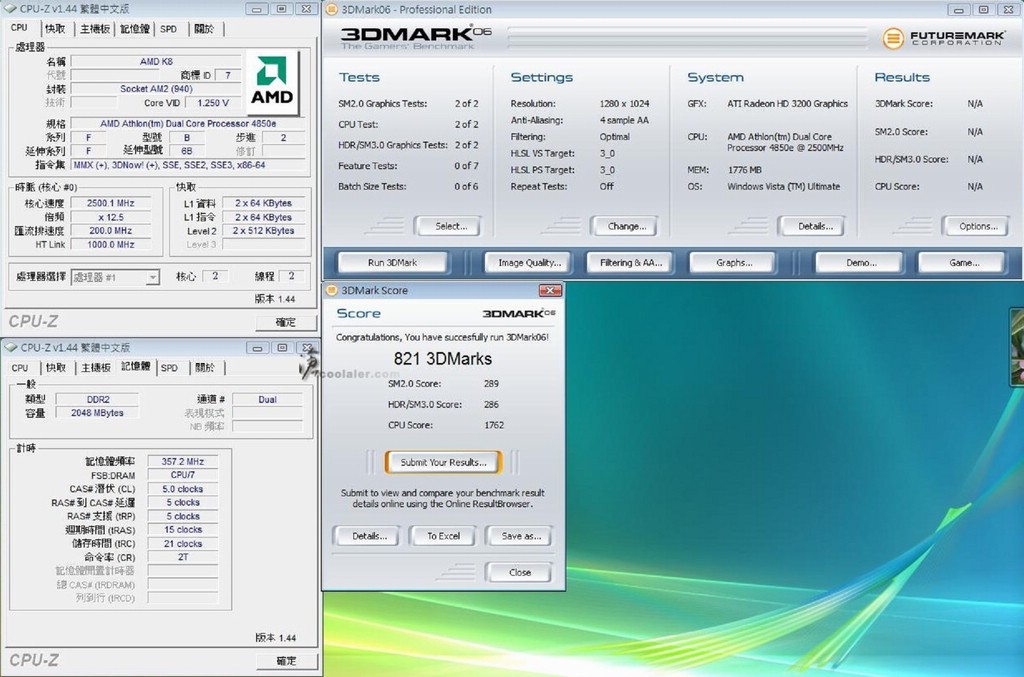Click the HT Link value '1000.0 MHz'
Viewport: 1024px width, 677px height.
point(110,245)
